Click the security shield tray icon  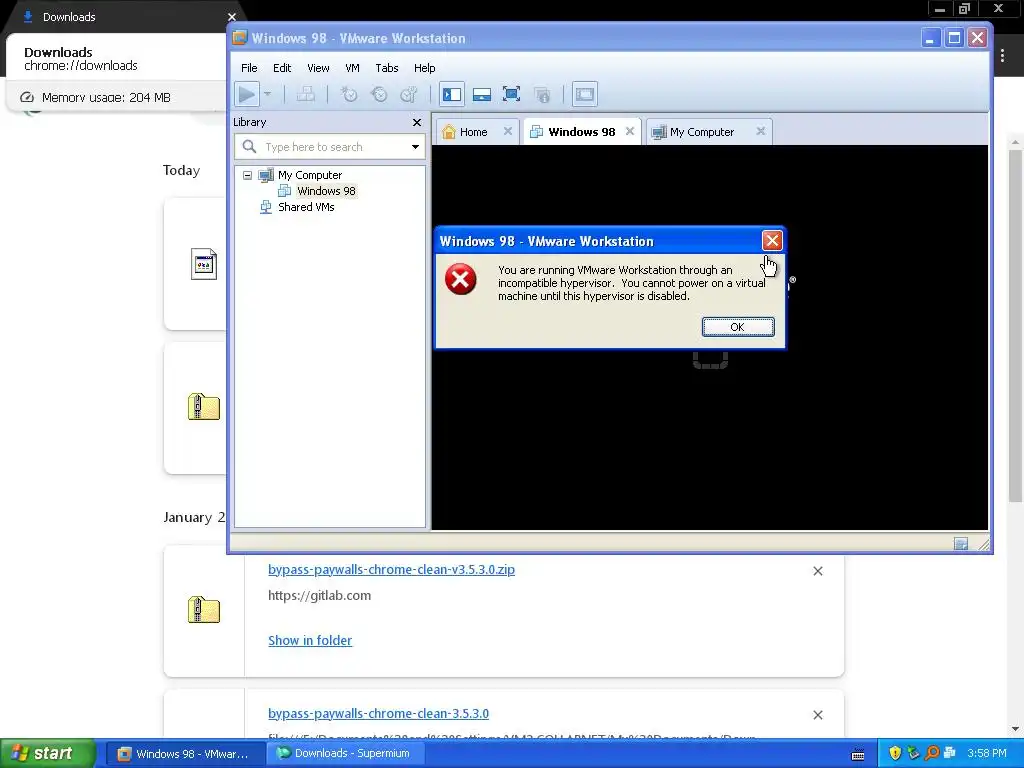pos(895,753)
